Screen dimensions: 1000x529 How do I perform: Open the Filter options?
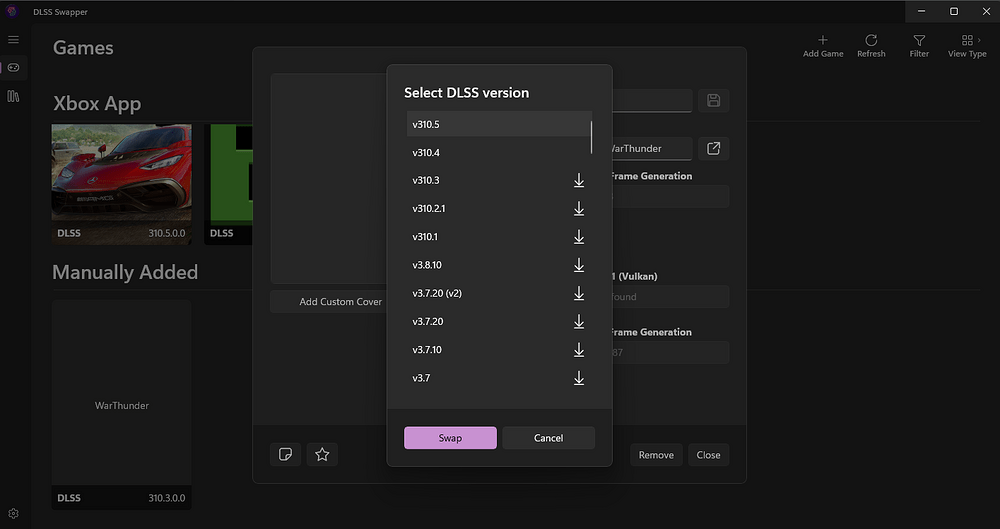click(919, 45)
